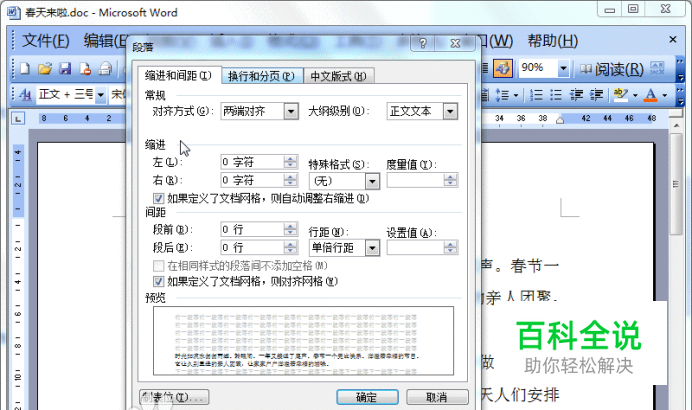692x410 pixels.
Task: Click the 取消 button
Action: click(x=437, y=397)
